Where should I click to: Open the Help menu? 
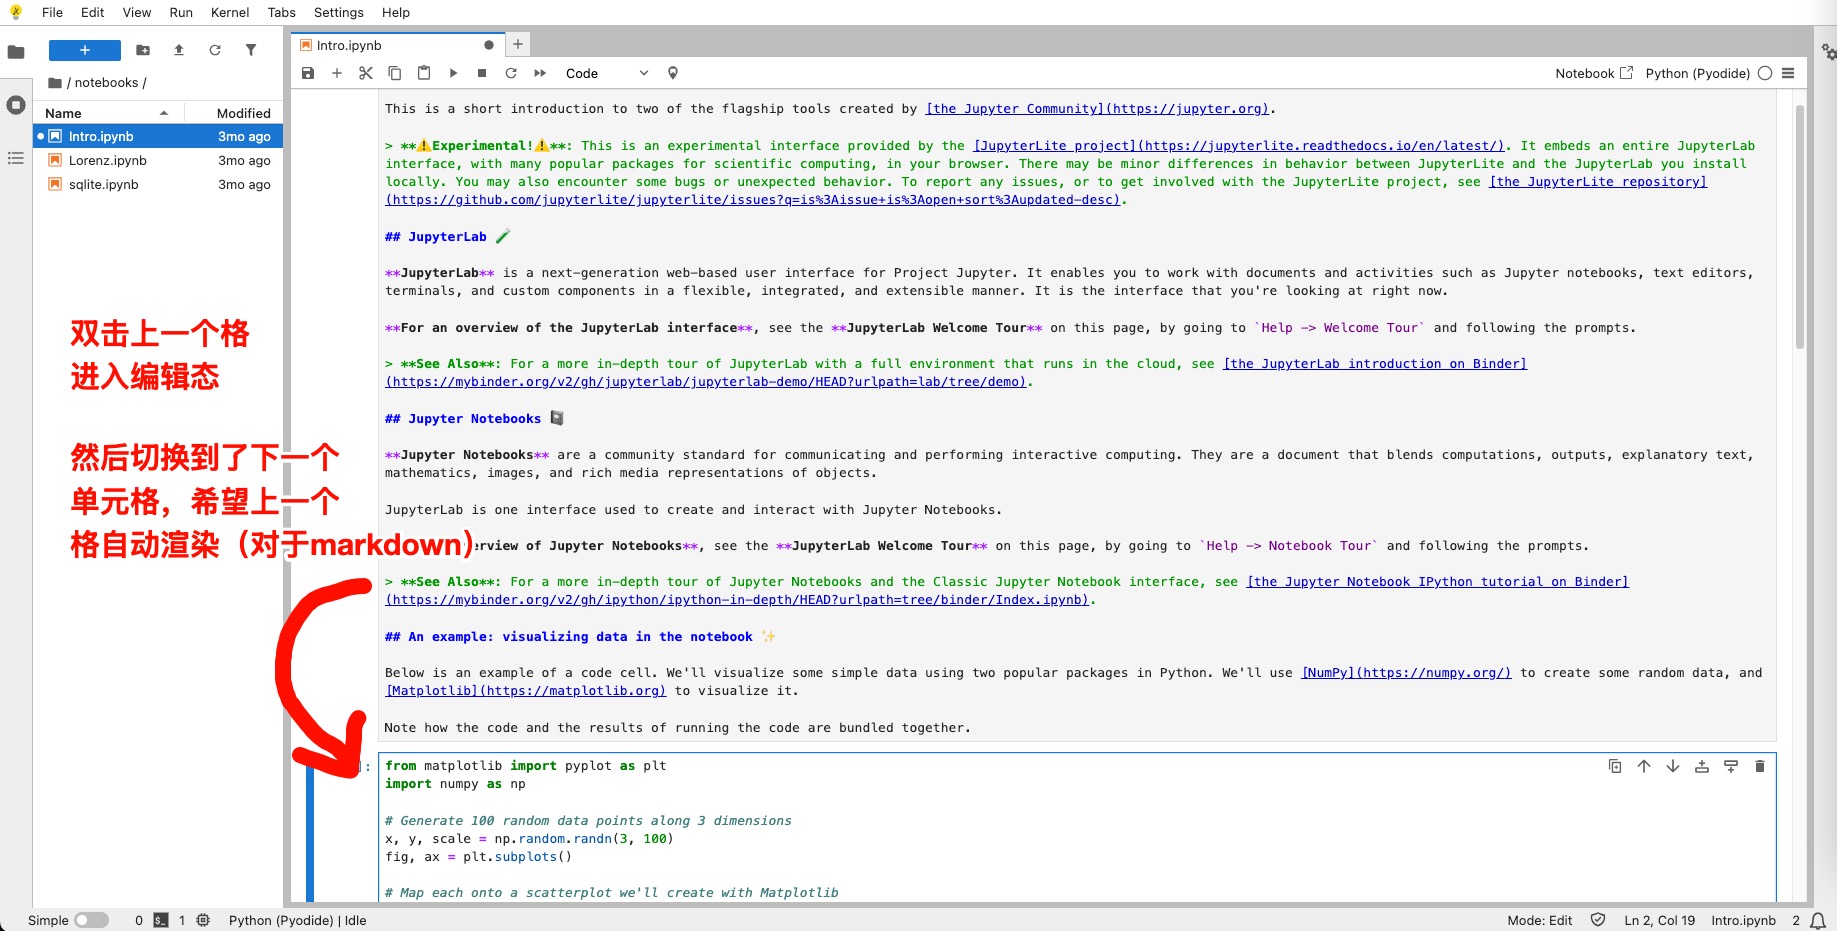(x=396, y=12)
